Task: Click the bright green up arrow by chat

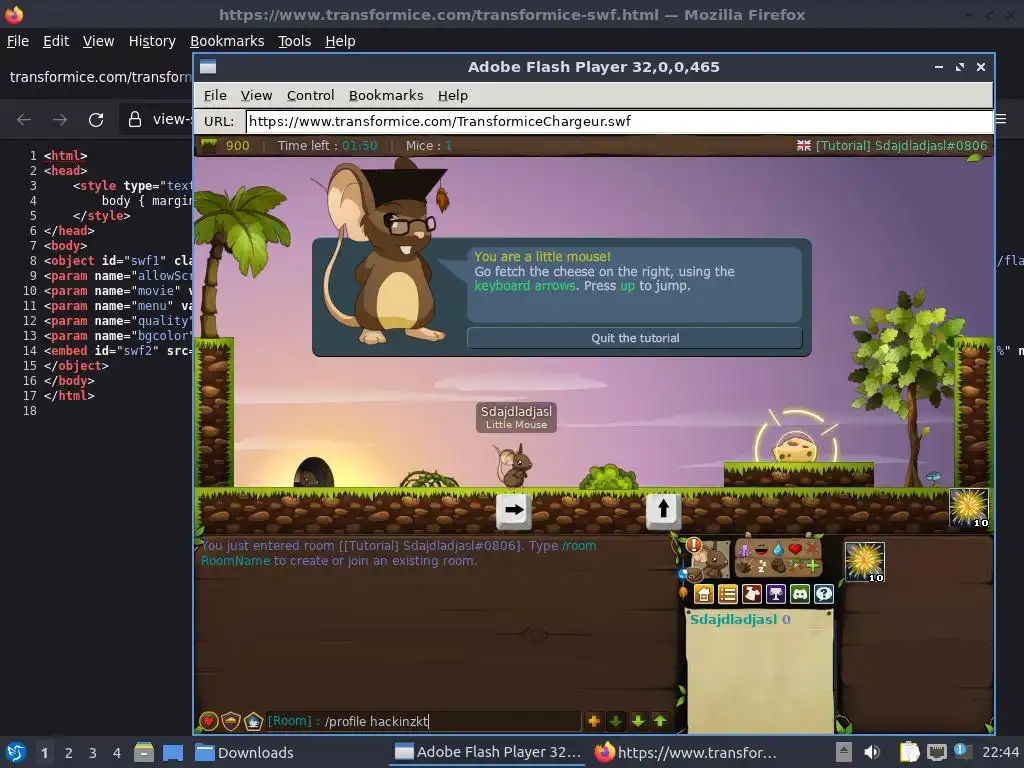Action: click(x=660, y=721)
